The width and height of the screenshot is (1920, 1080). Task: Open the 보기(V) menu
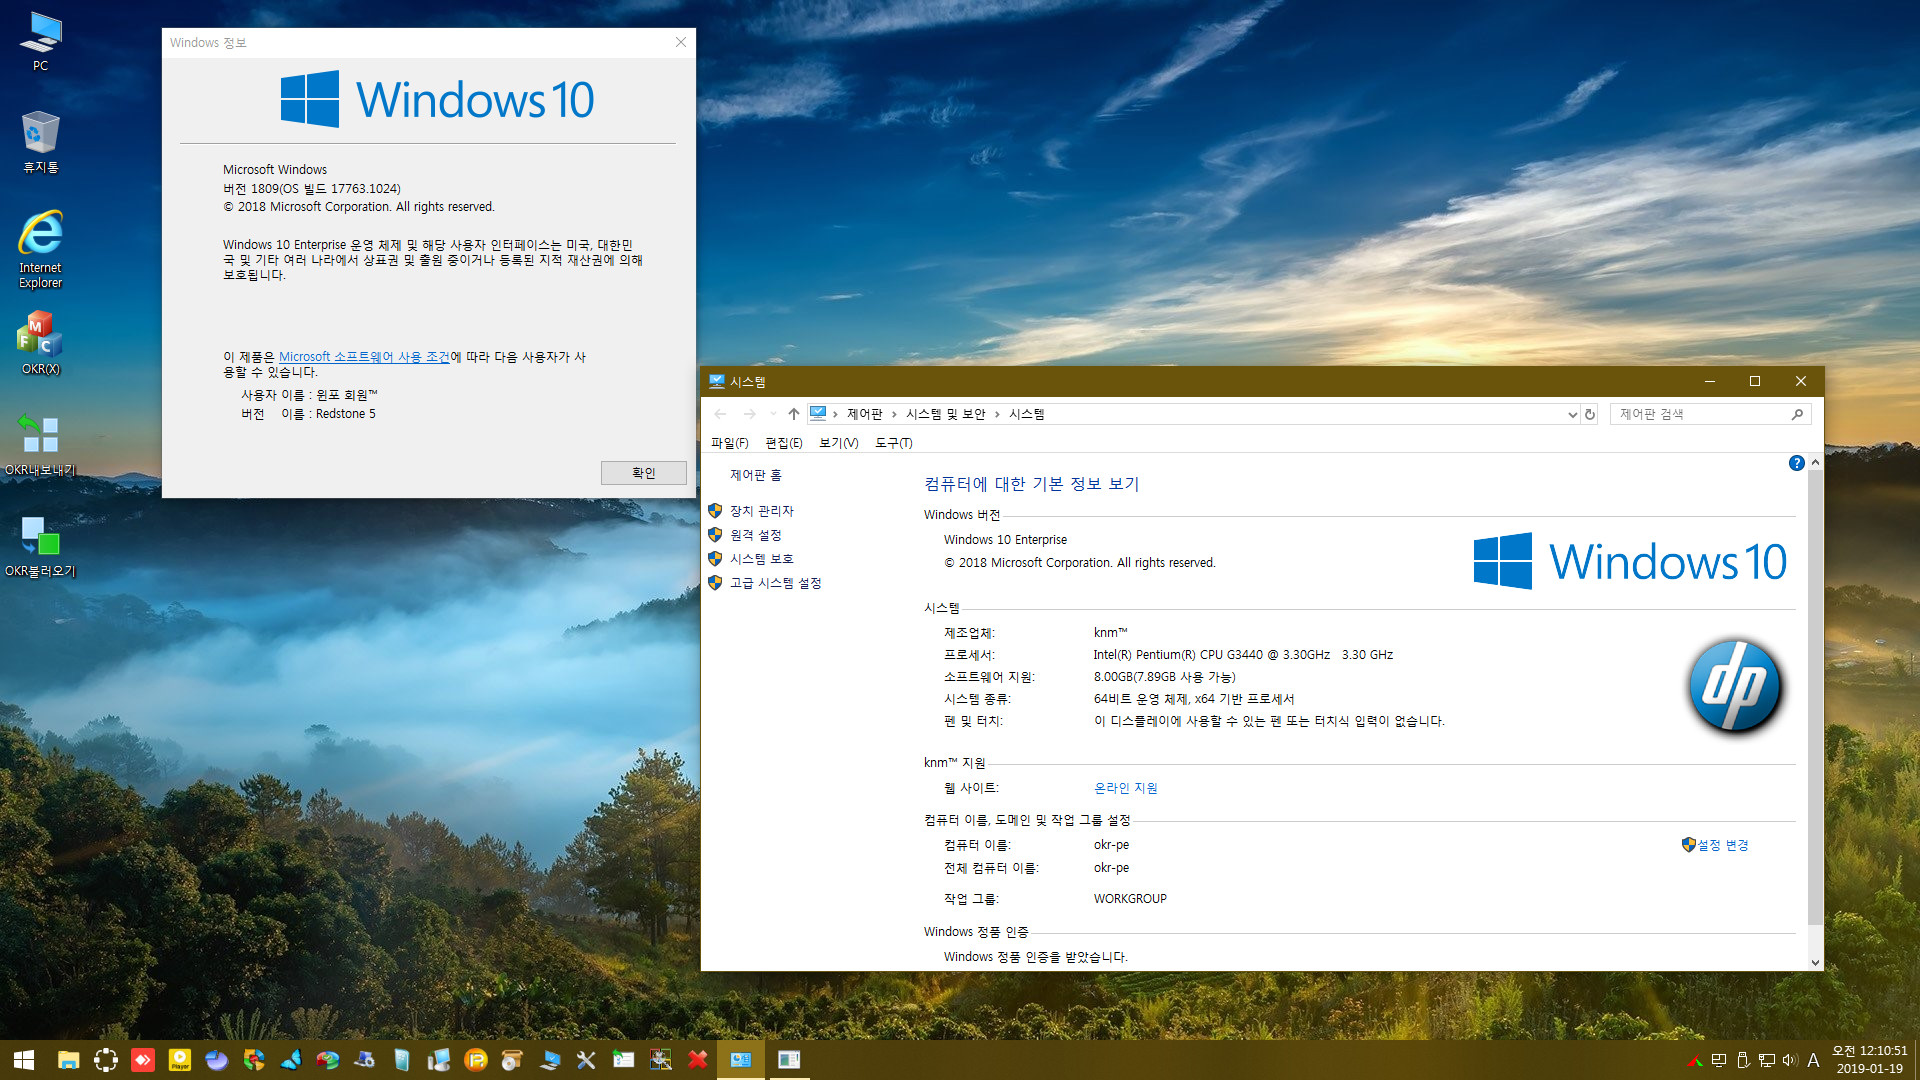point(839,443)
